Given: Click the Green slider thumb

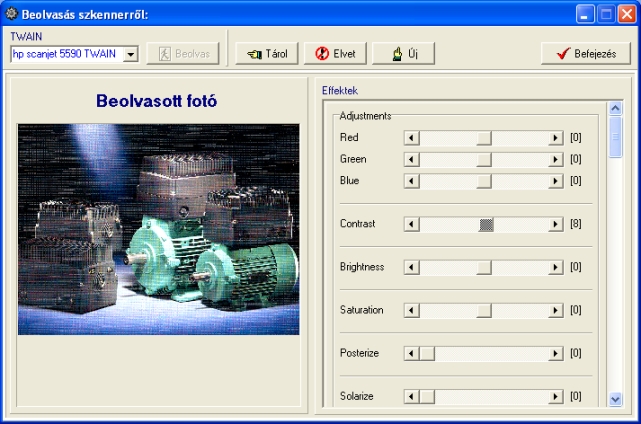Looking at the screenshot, I should [x=484, y=159].
